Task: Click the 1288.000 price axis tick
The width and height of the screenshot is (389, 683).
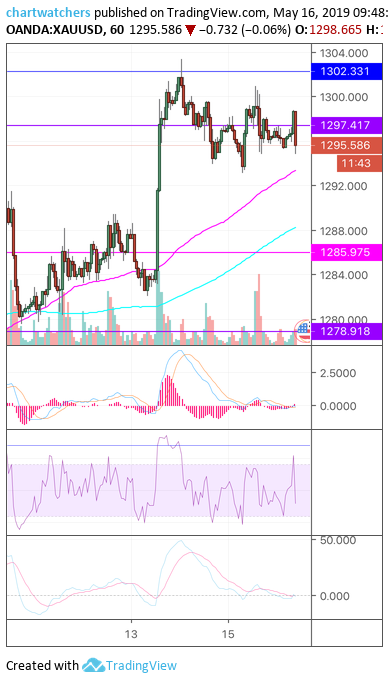Action: pyautogui.click(x=344, y=230)
